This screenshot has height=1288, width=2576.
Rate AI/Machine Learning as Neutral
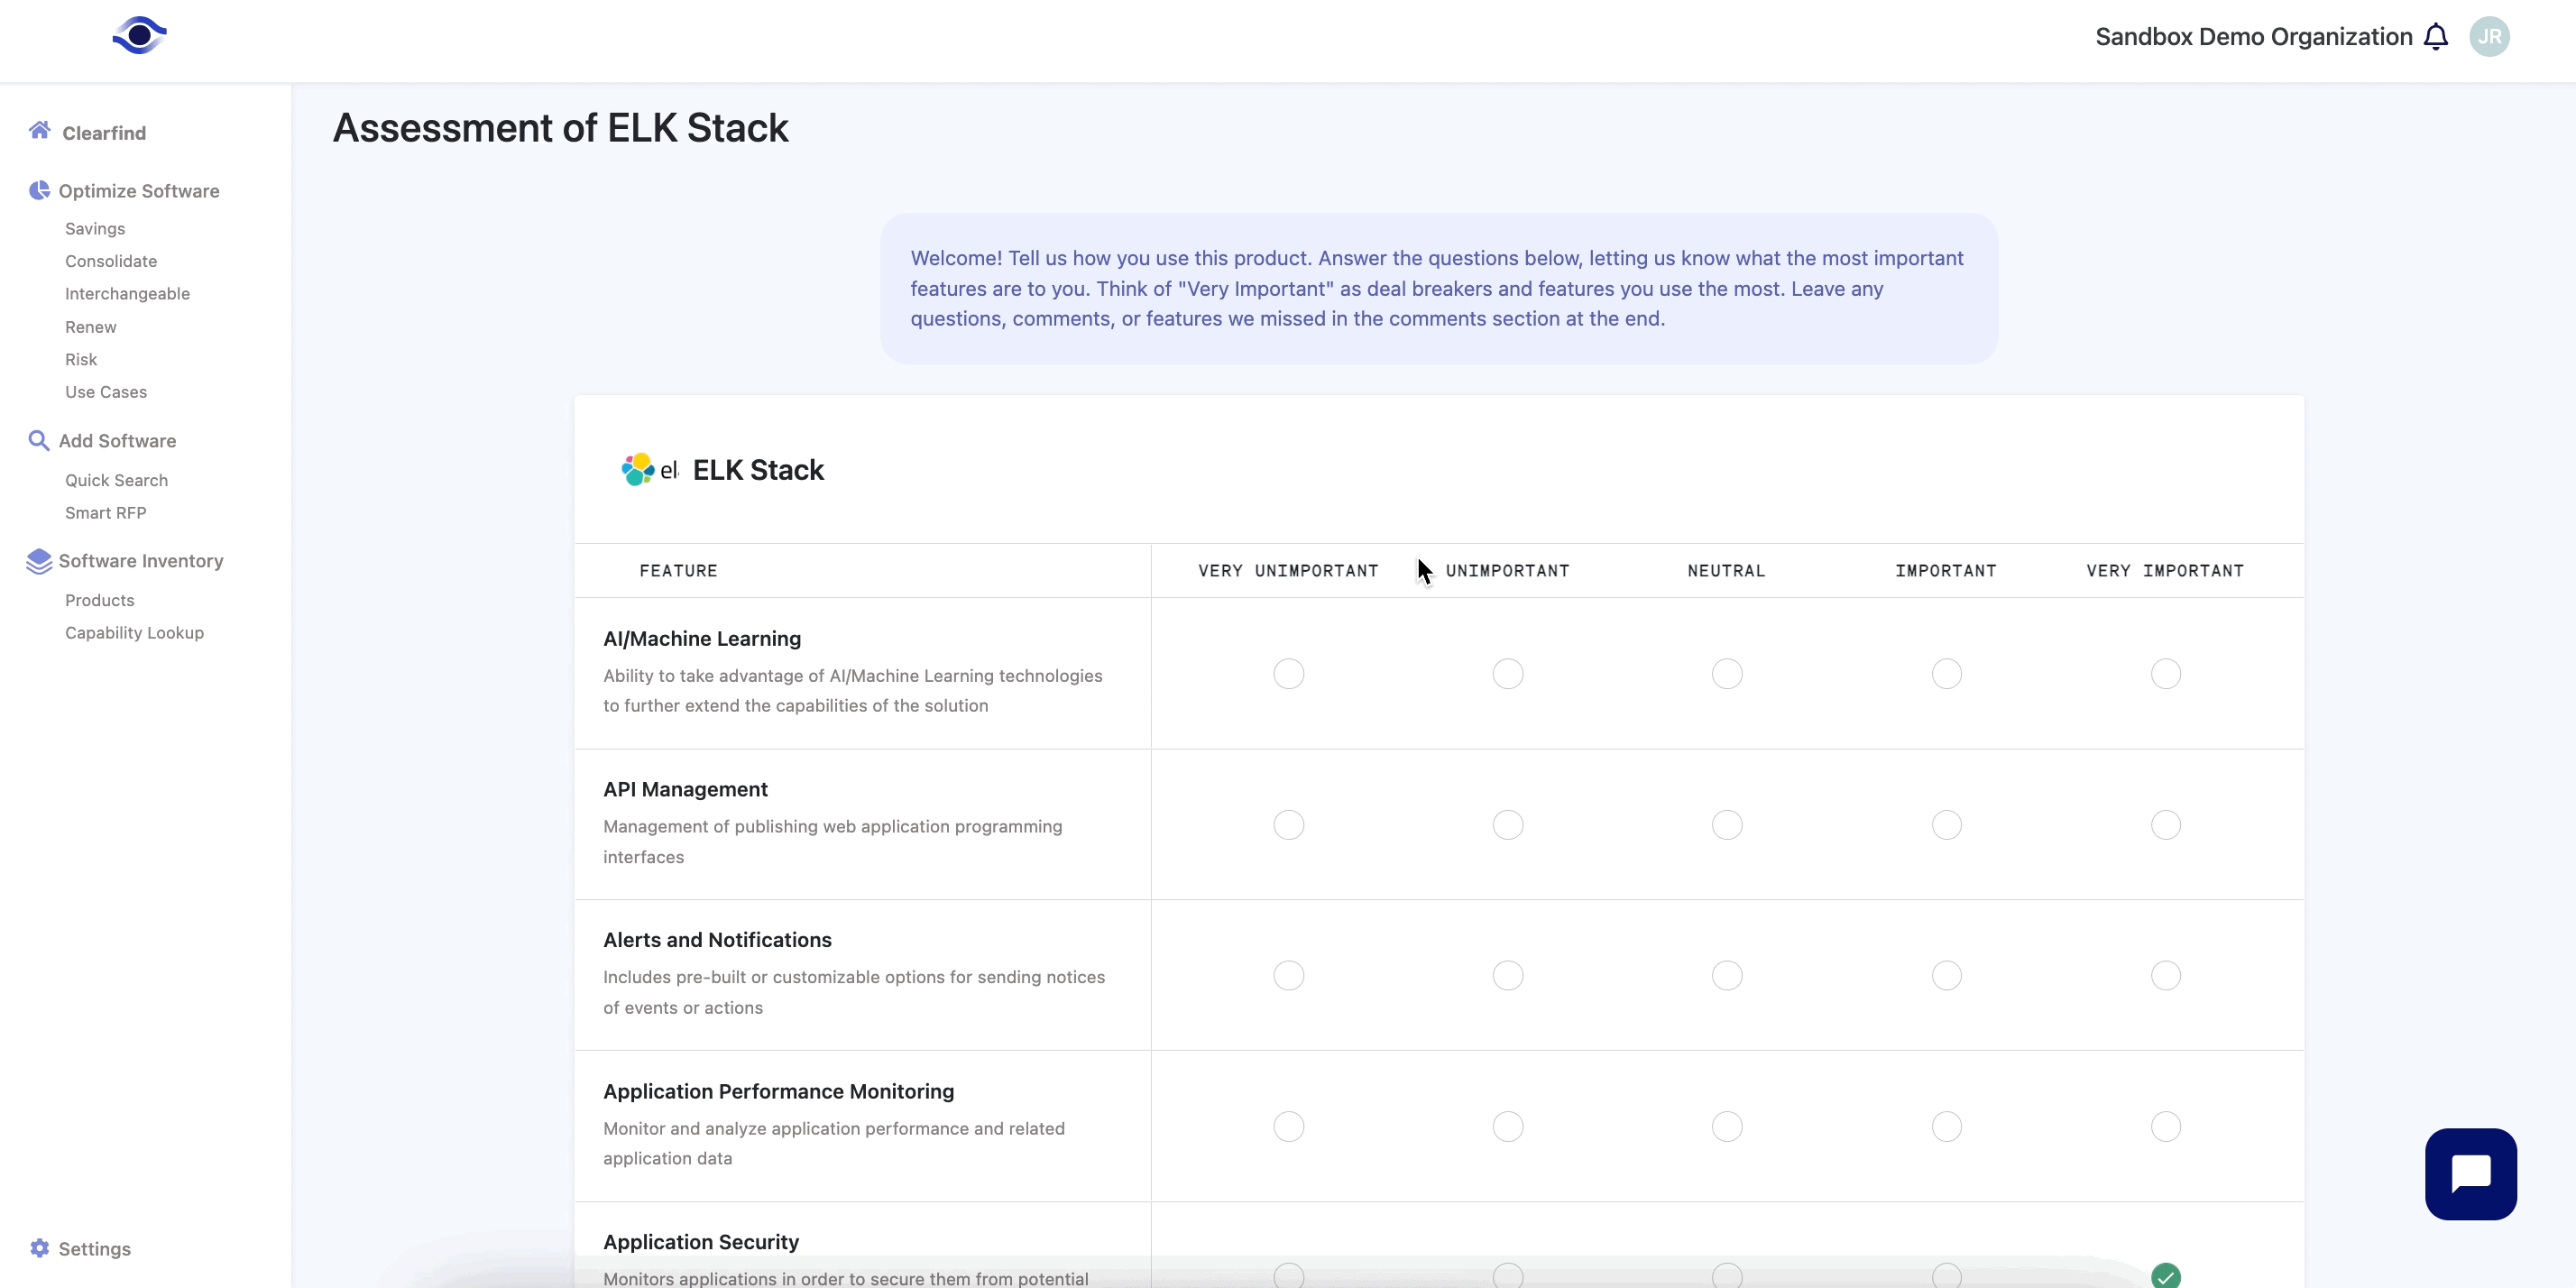click(x=1727, y=674)
